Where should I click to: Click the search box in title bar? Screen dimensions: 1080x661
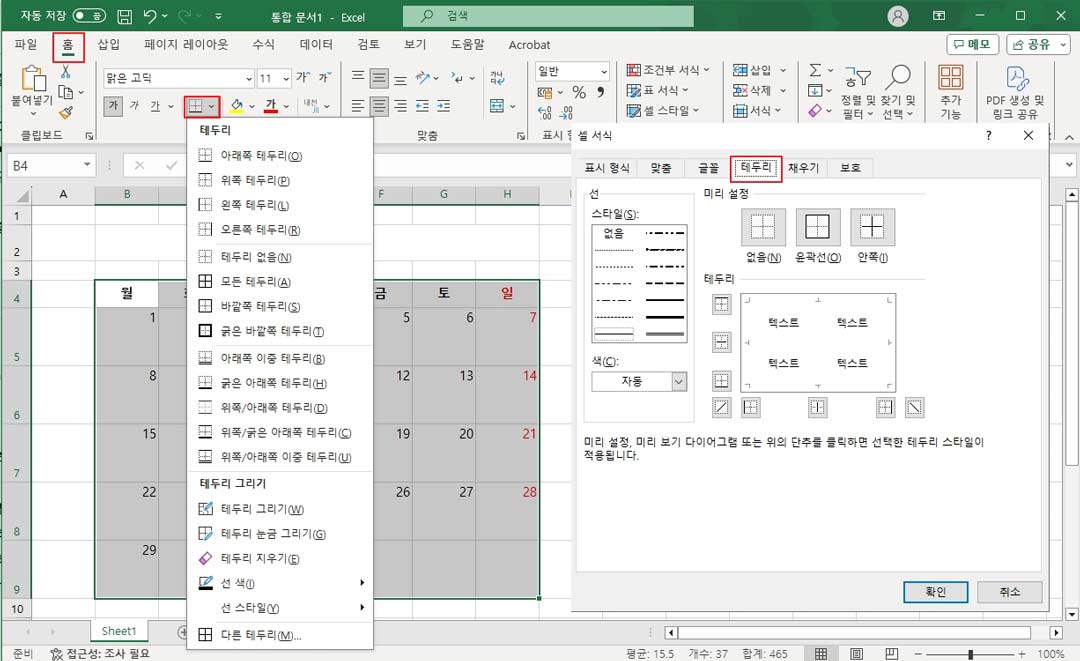click(x=548, y=16)
